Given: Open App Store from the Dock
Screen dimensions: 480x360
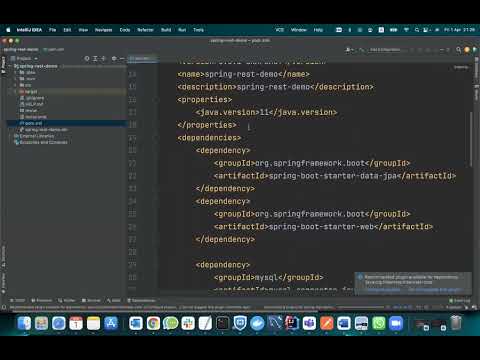Looking at the screenshot, I should tap(111, 323).
